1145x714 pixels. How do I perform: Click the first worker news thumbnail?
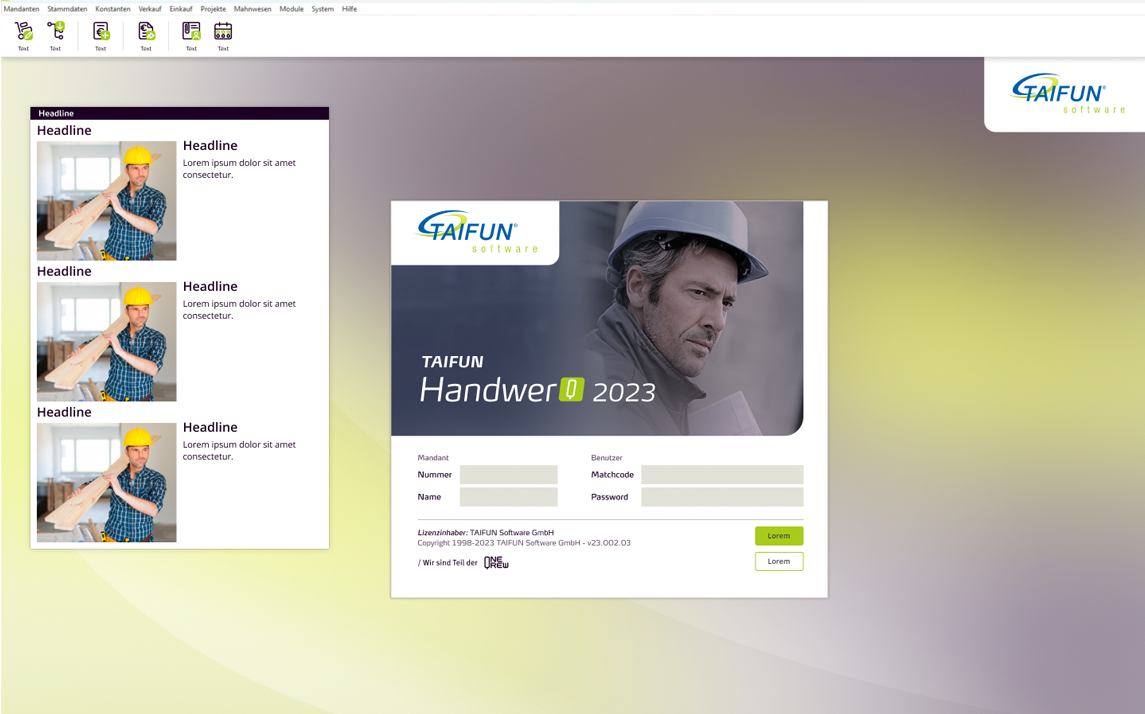tap(106, 201)
